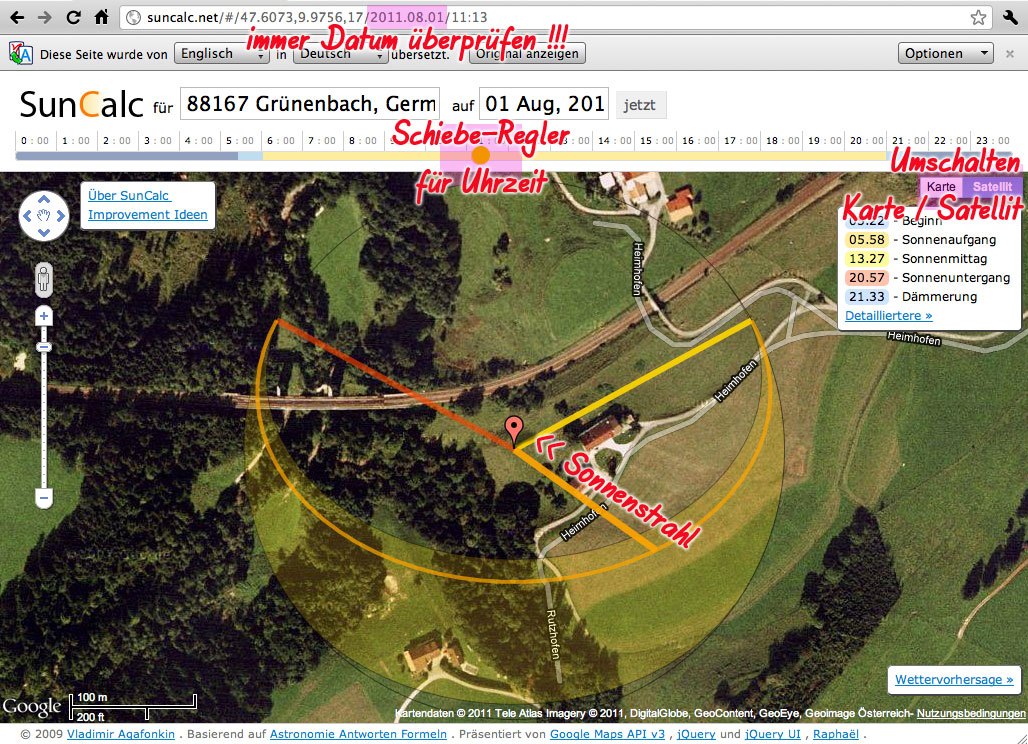This screenshot has height=744, width=1028.
Task: Open the browser wrench settings menu
Action: (x=1010, y=18)
